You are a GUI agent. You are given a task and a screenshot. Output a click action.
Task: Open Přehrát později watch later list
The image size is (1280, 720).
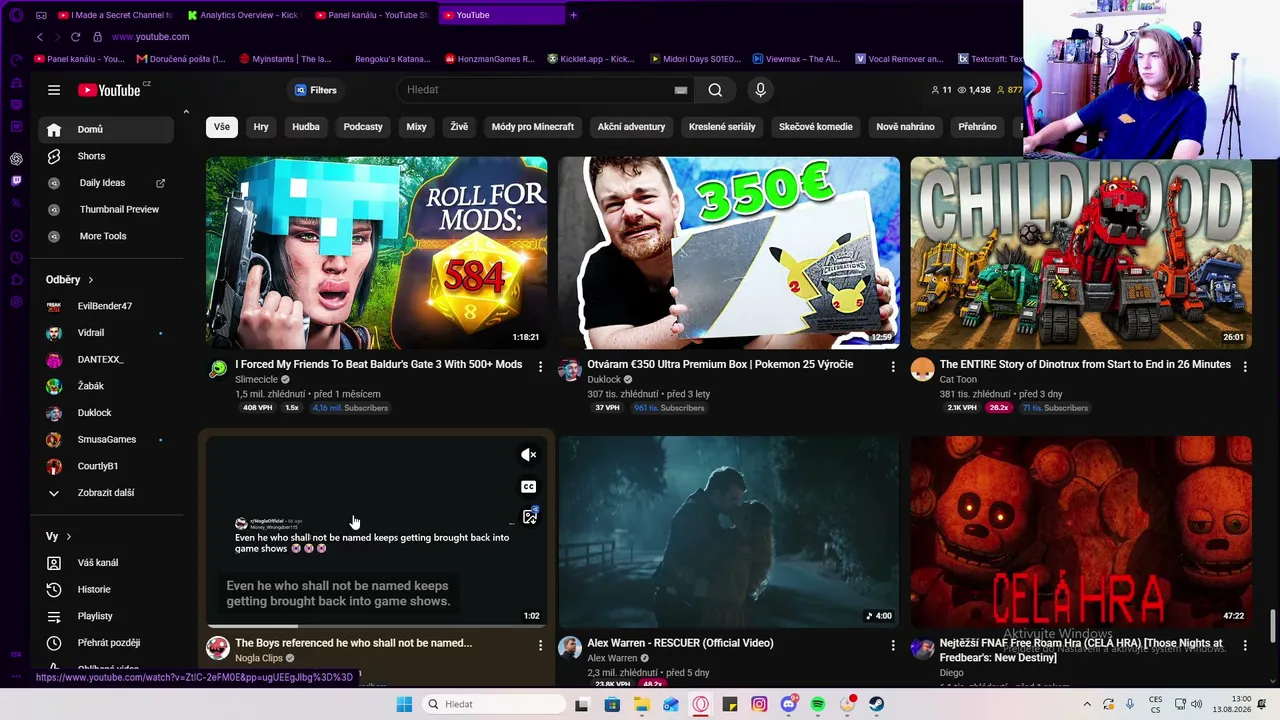pos(108,643)
